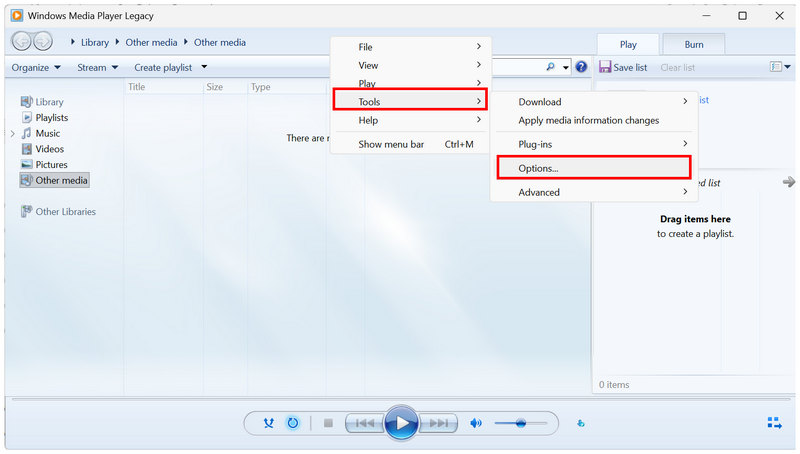
Task: Open the Help question mark icon
Action: click(x=581, y=67)
